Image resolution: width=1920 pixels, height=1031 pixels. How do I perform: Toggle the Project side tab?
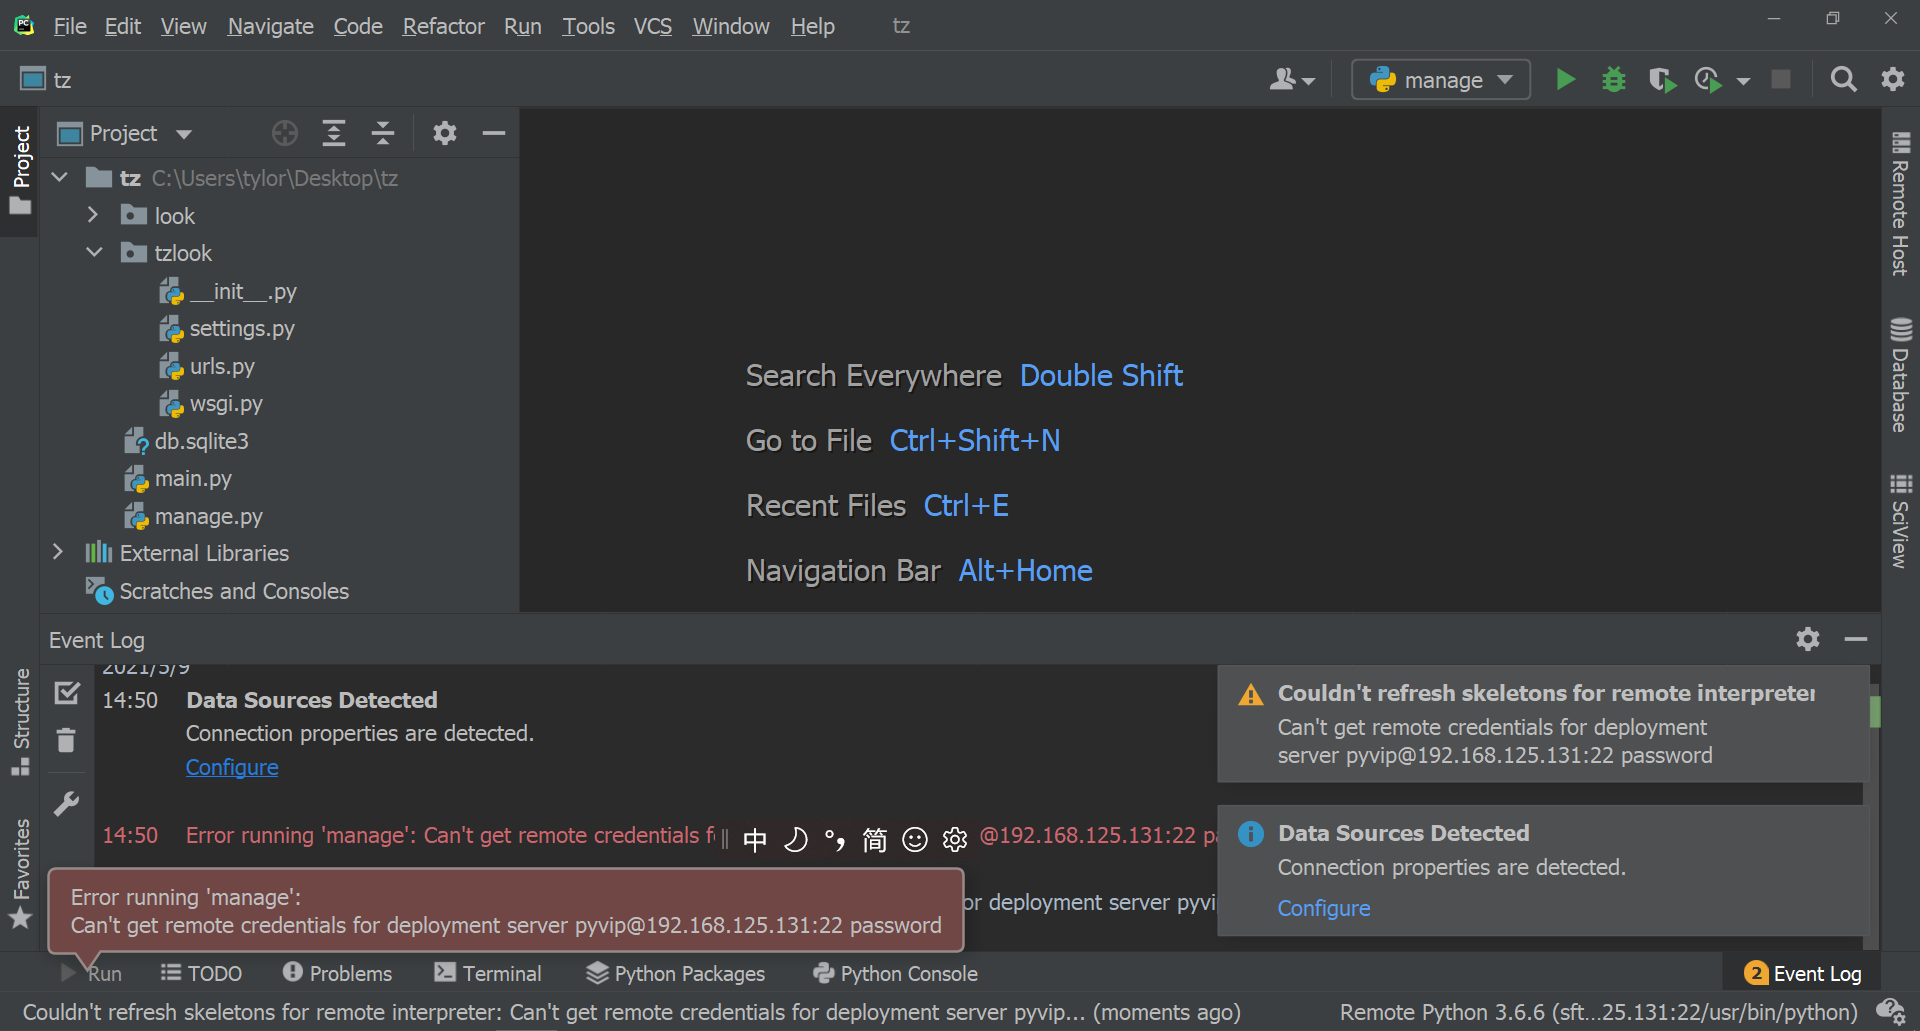coord(21,170)
